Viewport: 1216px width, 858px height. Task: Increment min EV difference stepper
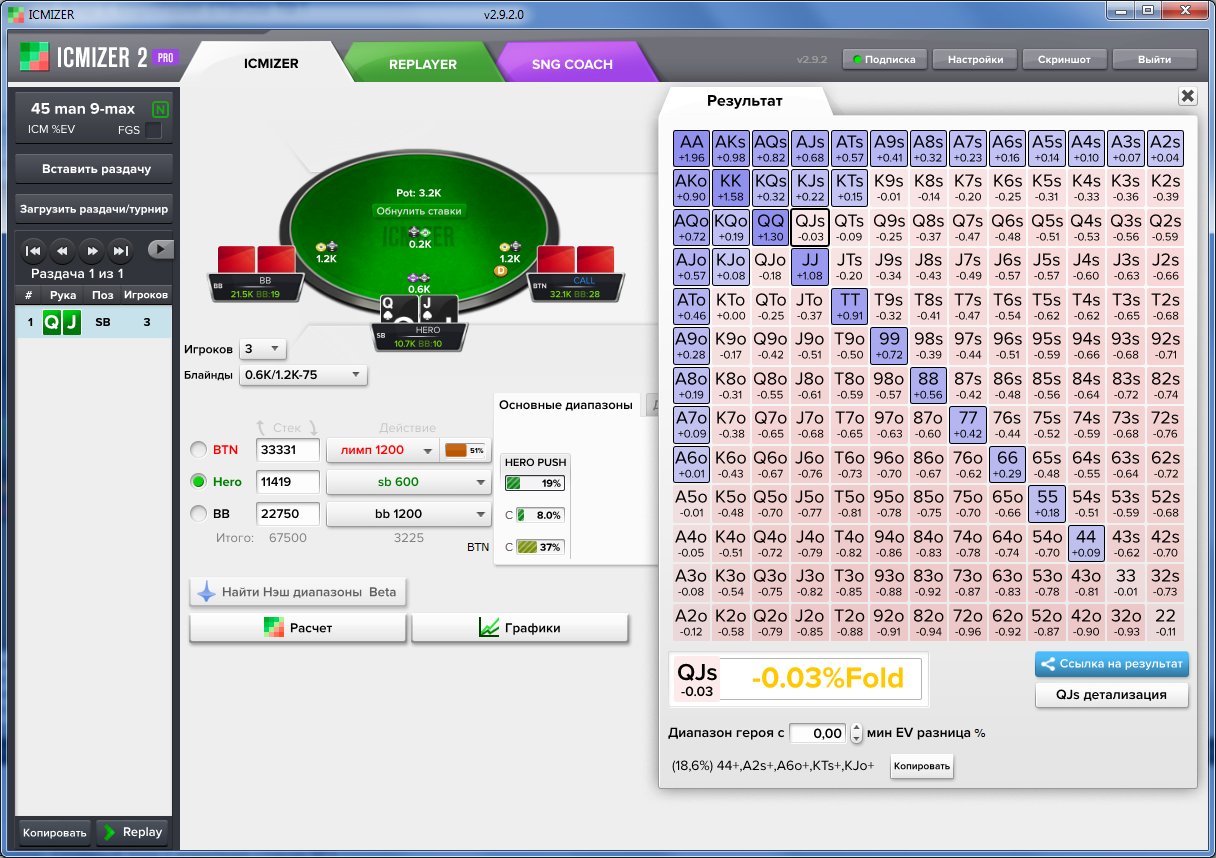(856, 728)
